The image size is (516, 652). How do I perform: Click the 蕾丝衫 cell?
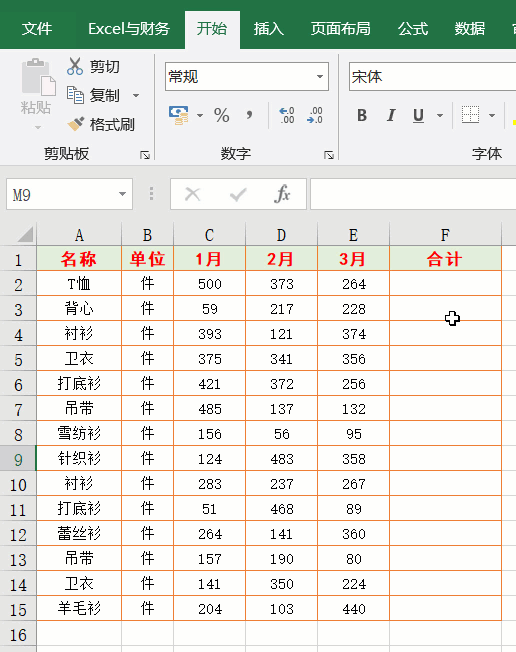(x=79, y=533)
